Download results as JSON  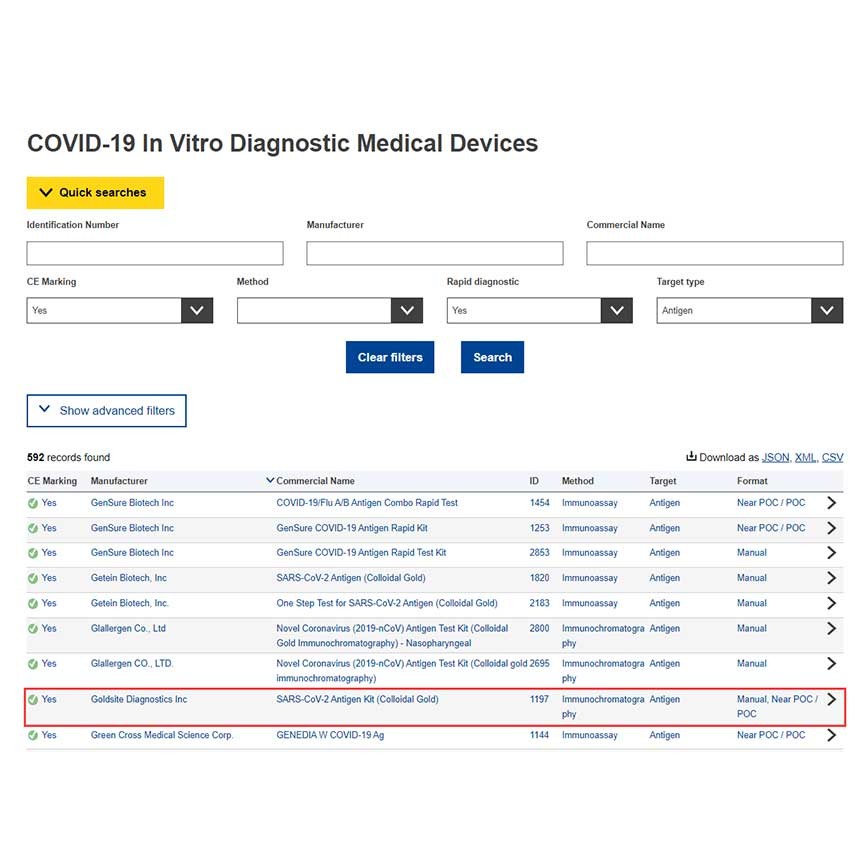[775, 457]
